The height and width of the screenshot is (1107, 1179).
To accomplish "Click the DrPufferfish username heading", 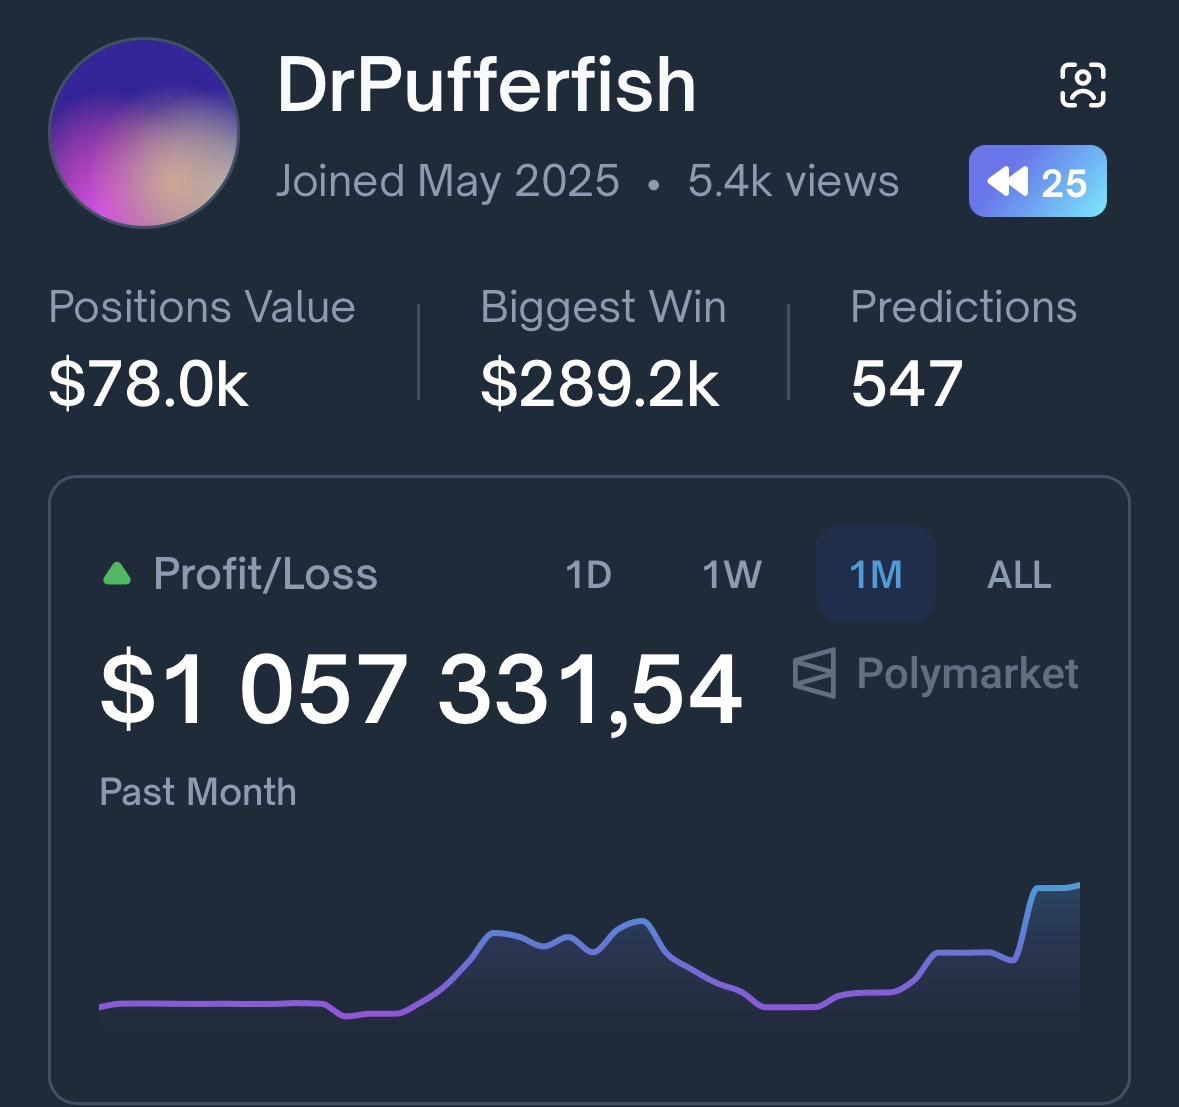I will 486,86.
